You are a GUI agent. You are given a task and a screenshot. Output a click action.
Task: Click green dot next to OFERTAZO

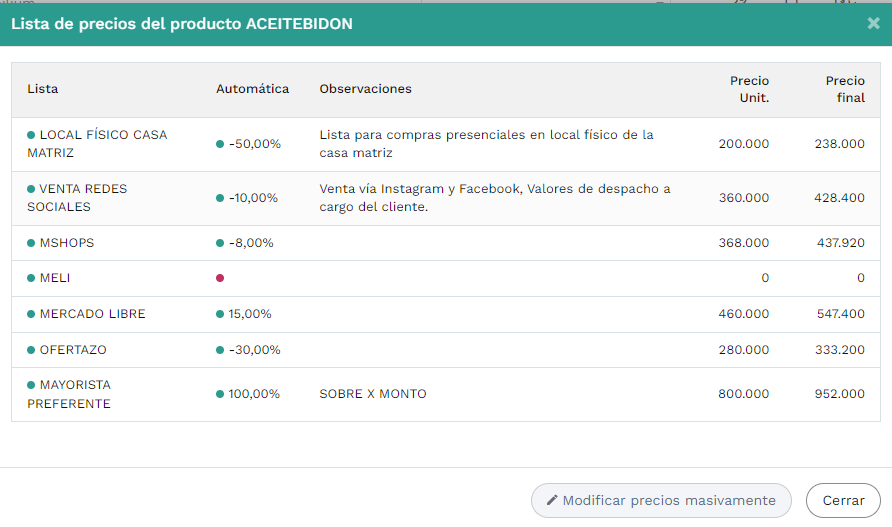[x=31, y=350]
